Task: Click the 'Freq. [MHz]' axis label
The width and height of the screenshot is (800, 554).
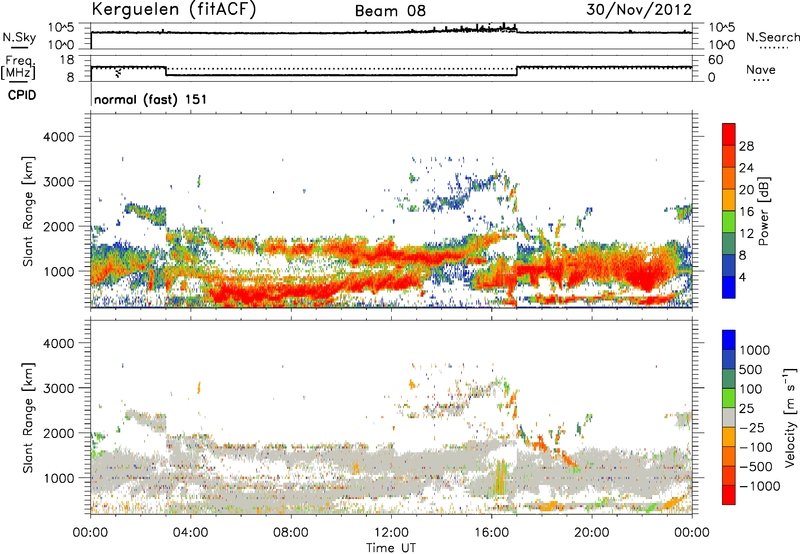Action: [x=18, y=67]
